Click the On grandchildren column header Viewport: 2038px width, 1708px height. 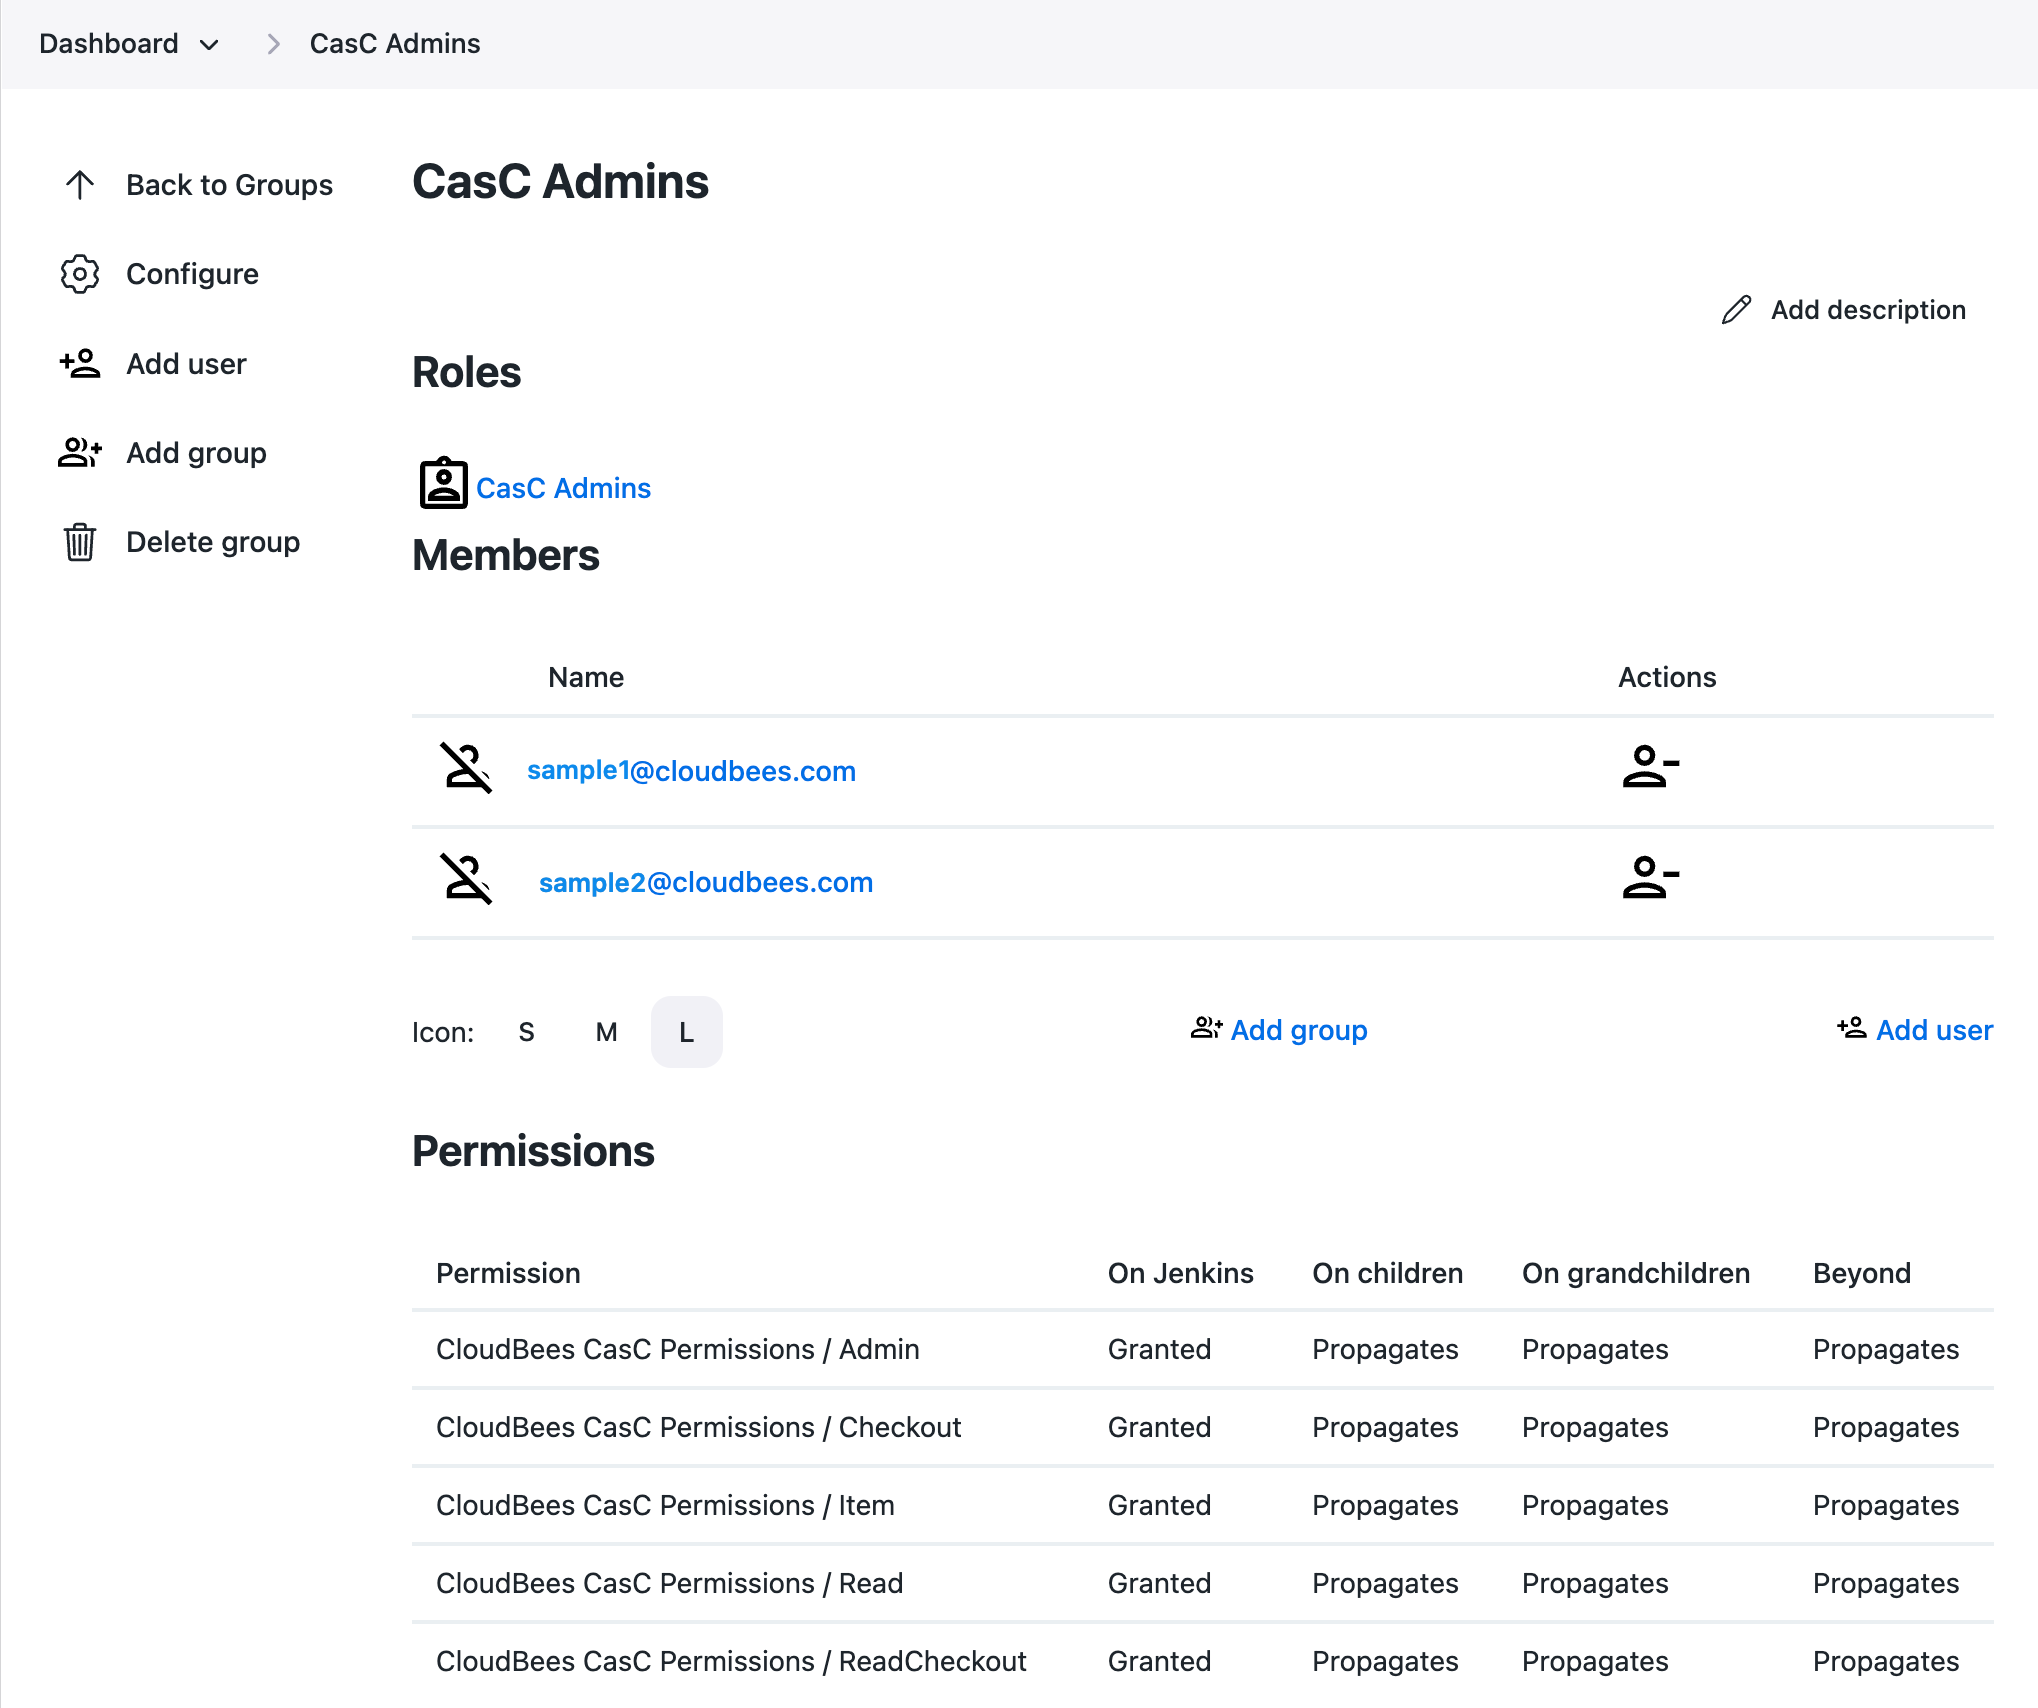click(1636, 1273)
